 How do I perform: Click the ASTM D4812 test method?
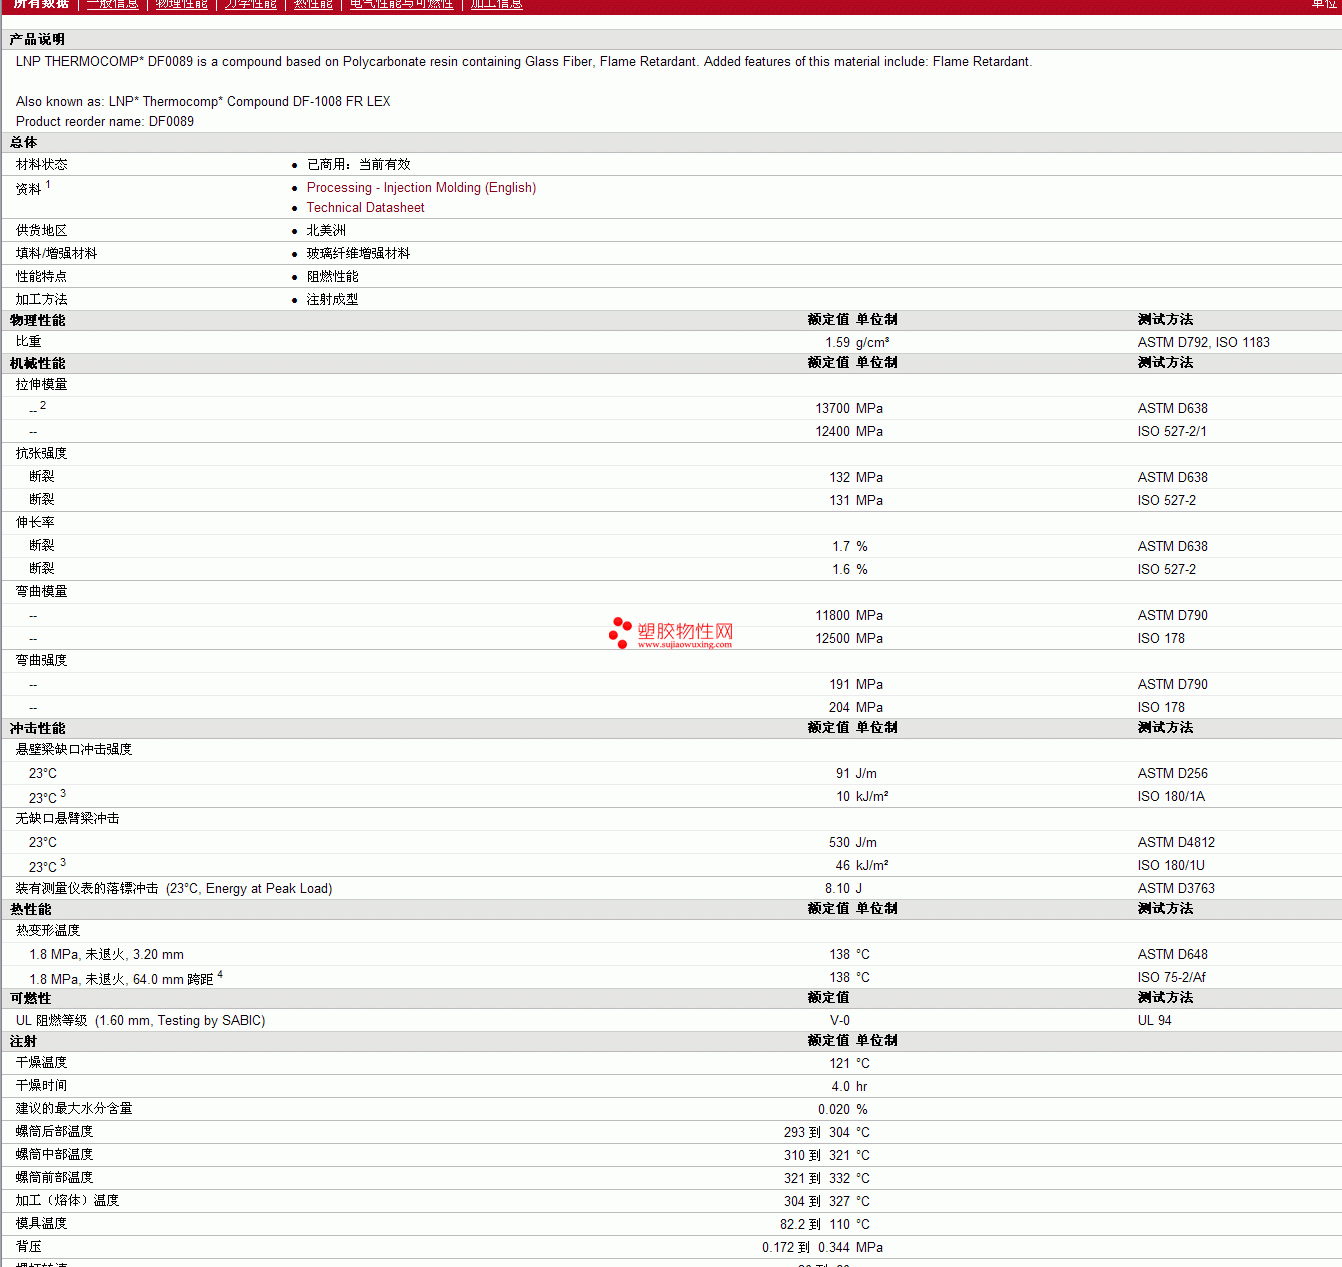[x=1176, y=842]
